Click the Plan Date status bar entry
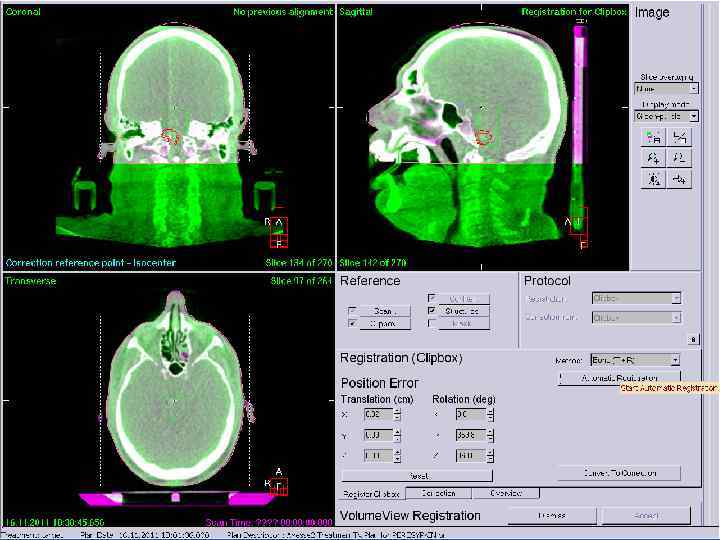This screenshot has width=720, height=540. 144,535
